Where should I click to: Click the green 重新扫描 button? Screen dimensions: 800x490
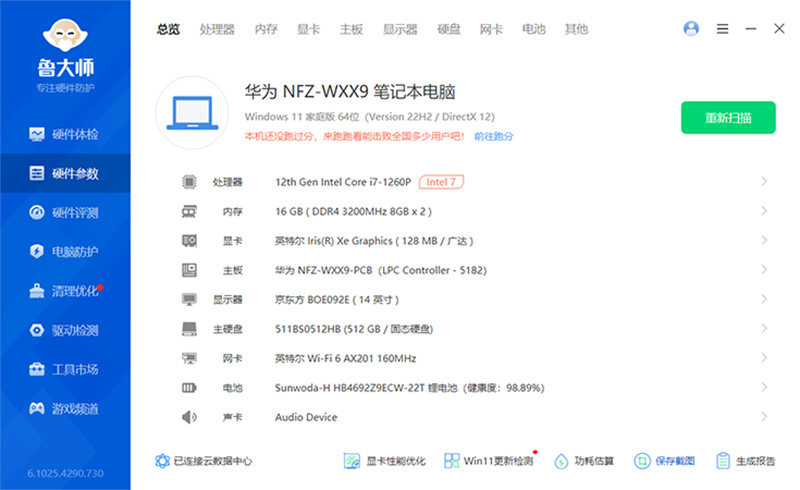point(728,118)
